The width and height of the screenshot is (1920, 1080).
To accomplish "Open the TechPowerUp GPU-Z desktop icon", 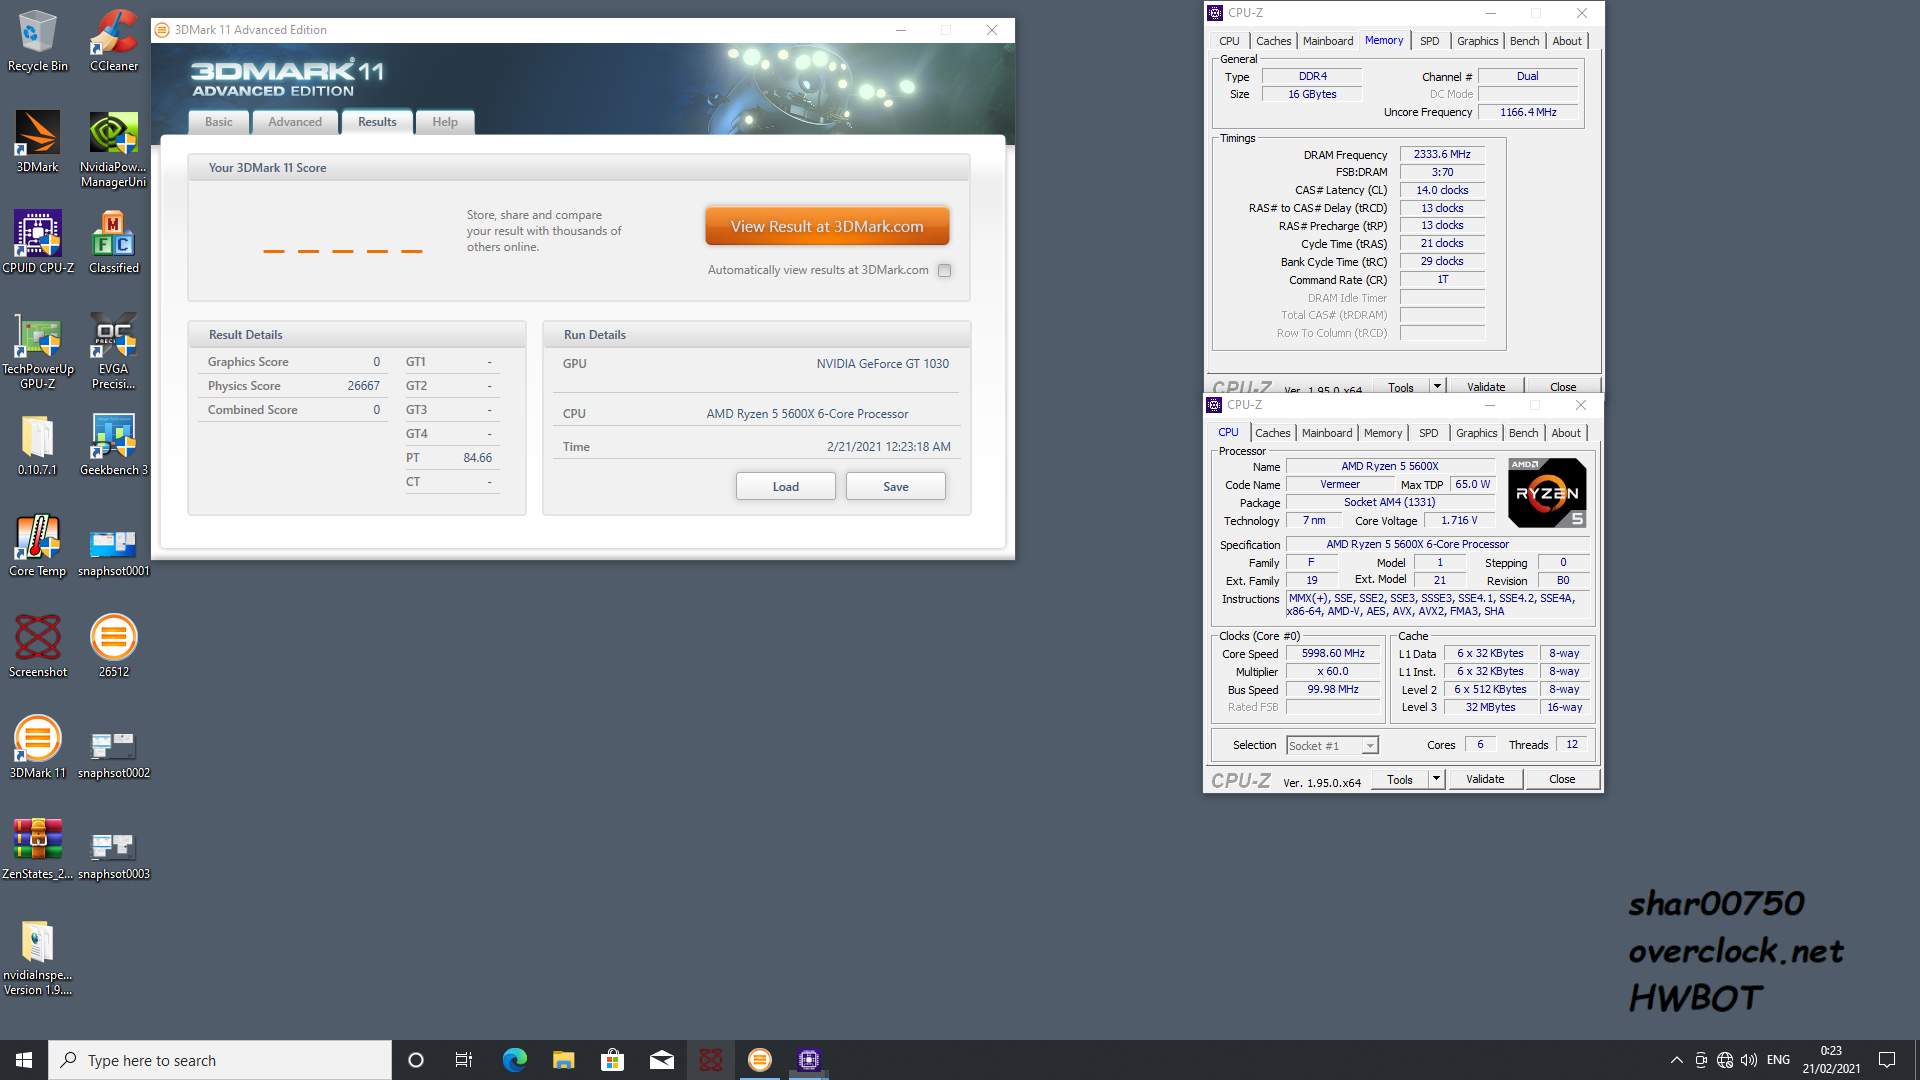I will (38, 351).
